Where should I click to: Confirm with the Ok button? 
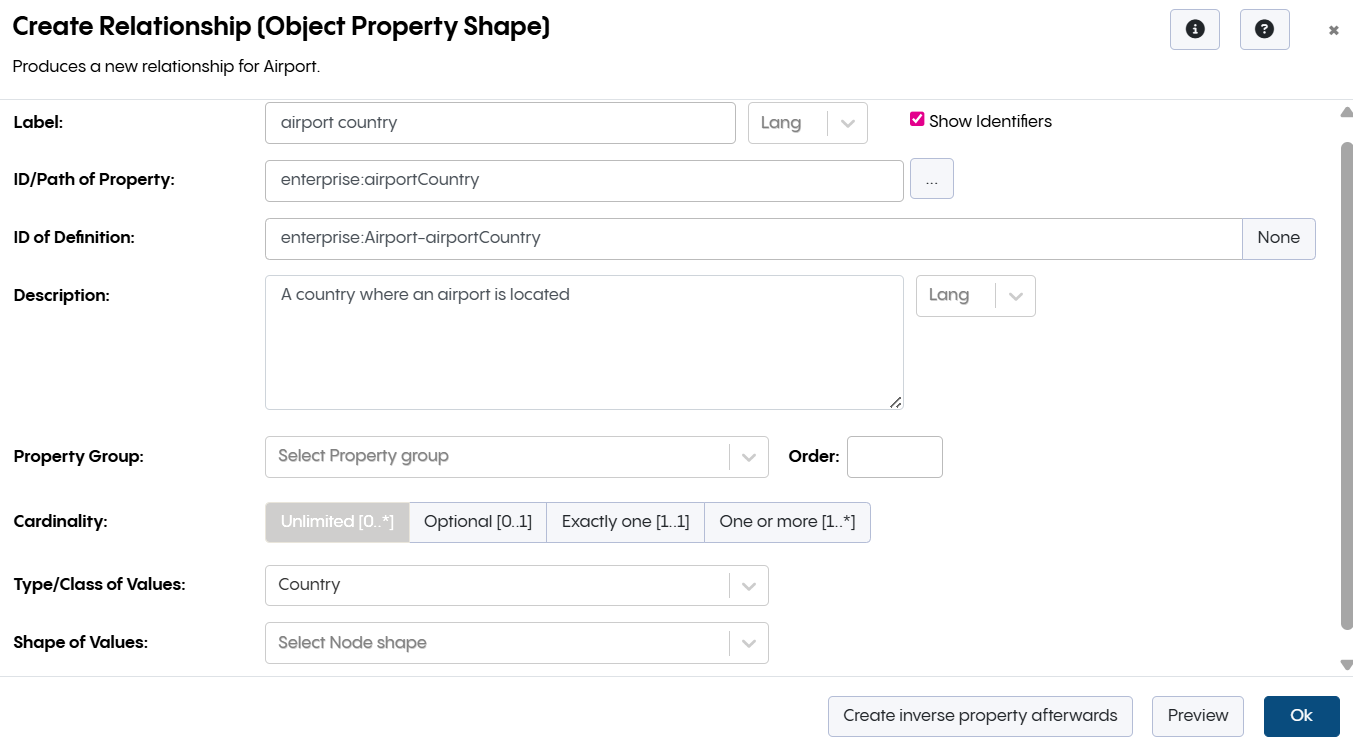coord(1300,716)
